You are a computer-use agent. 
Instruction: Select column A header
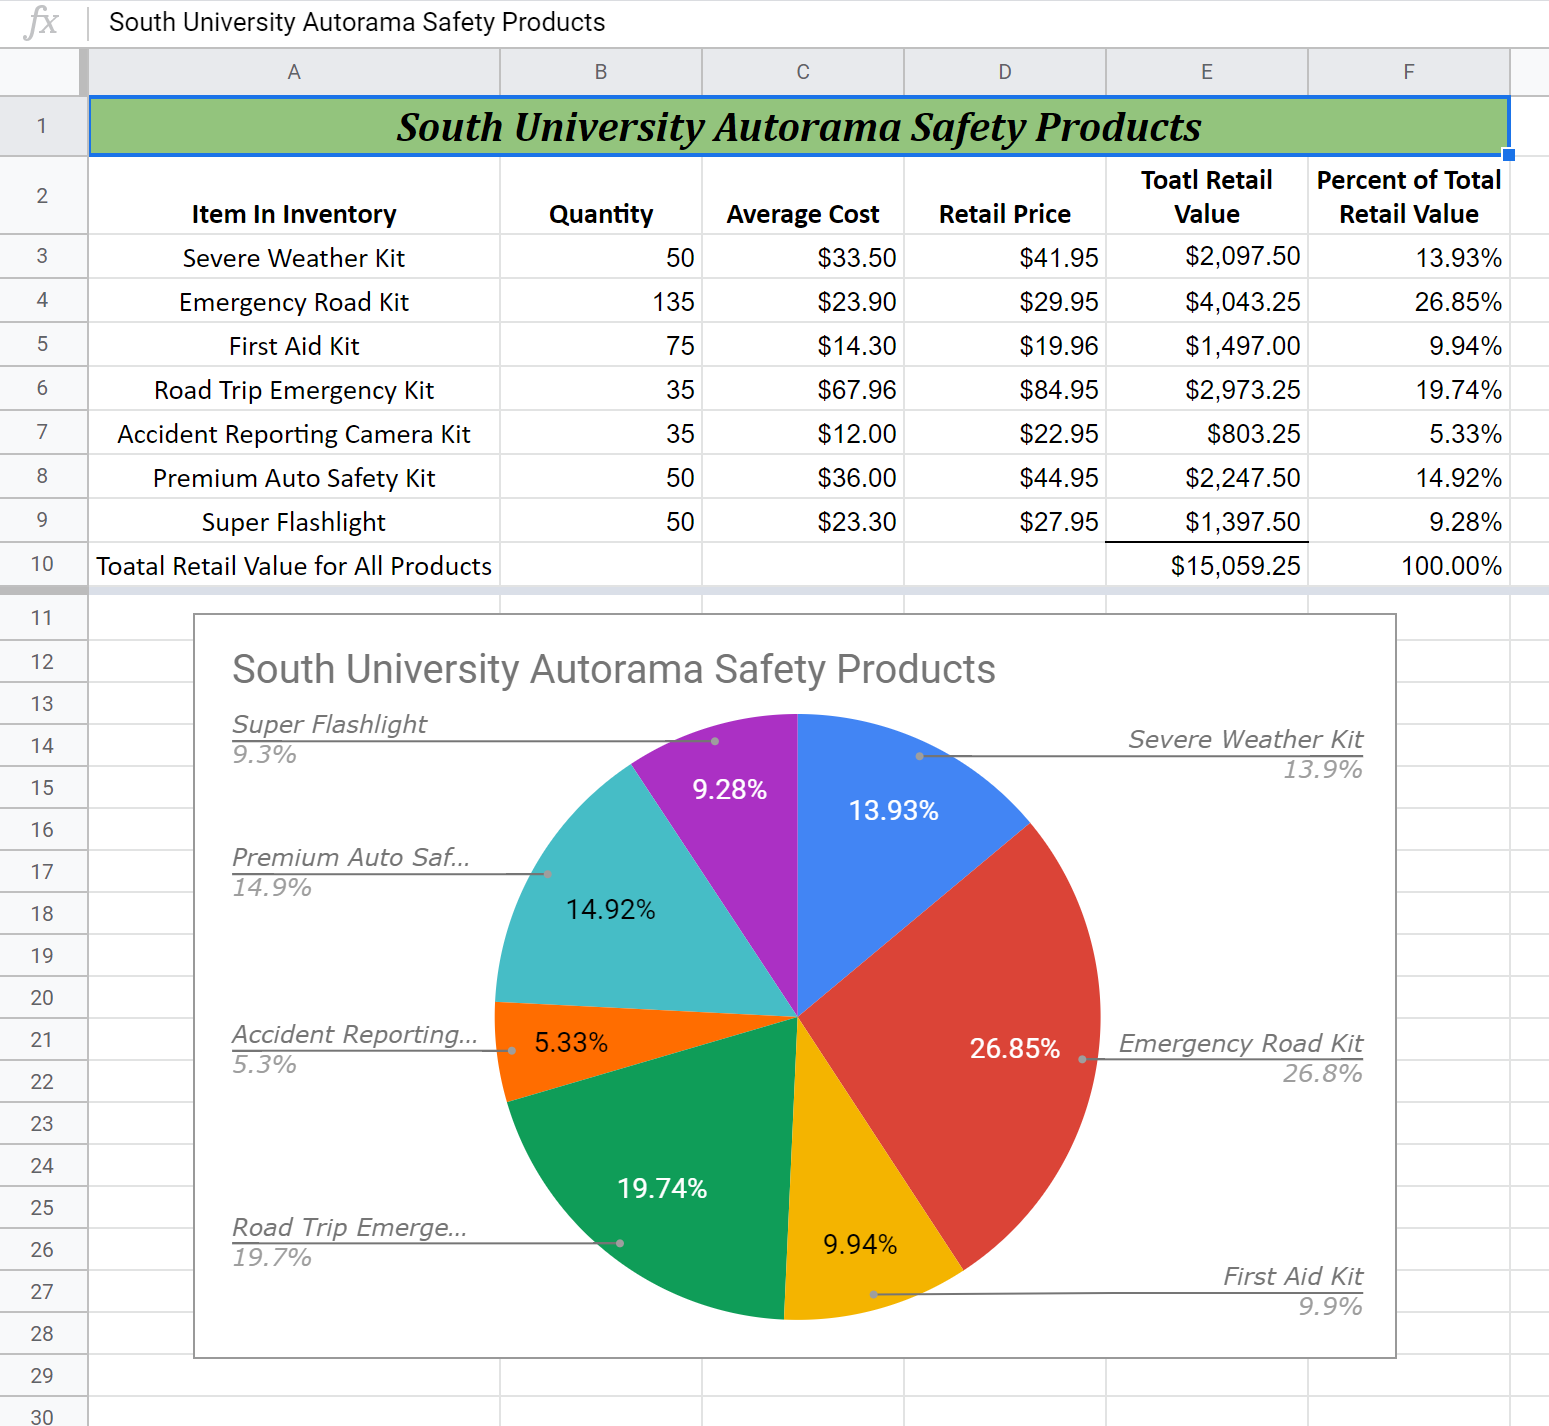pos(294,72)
